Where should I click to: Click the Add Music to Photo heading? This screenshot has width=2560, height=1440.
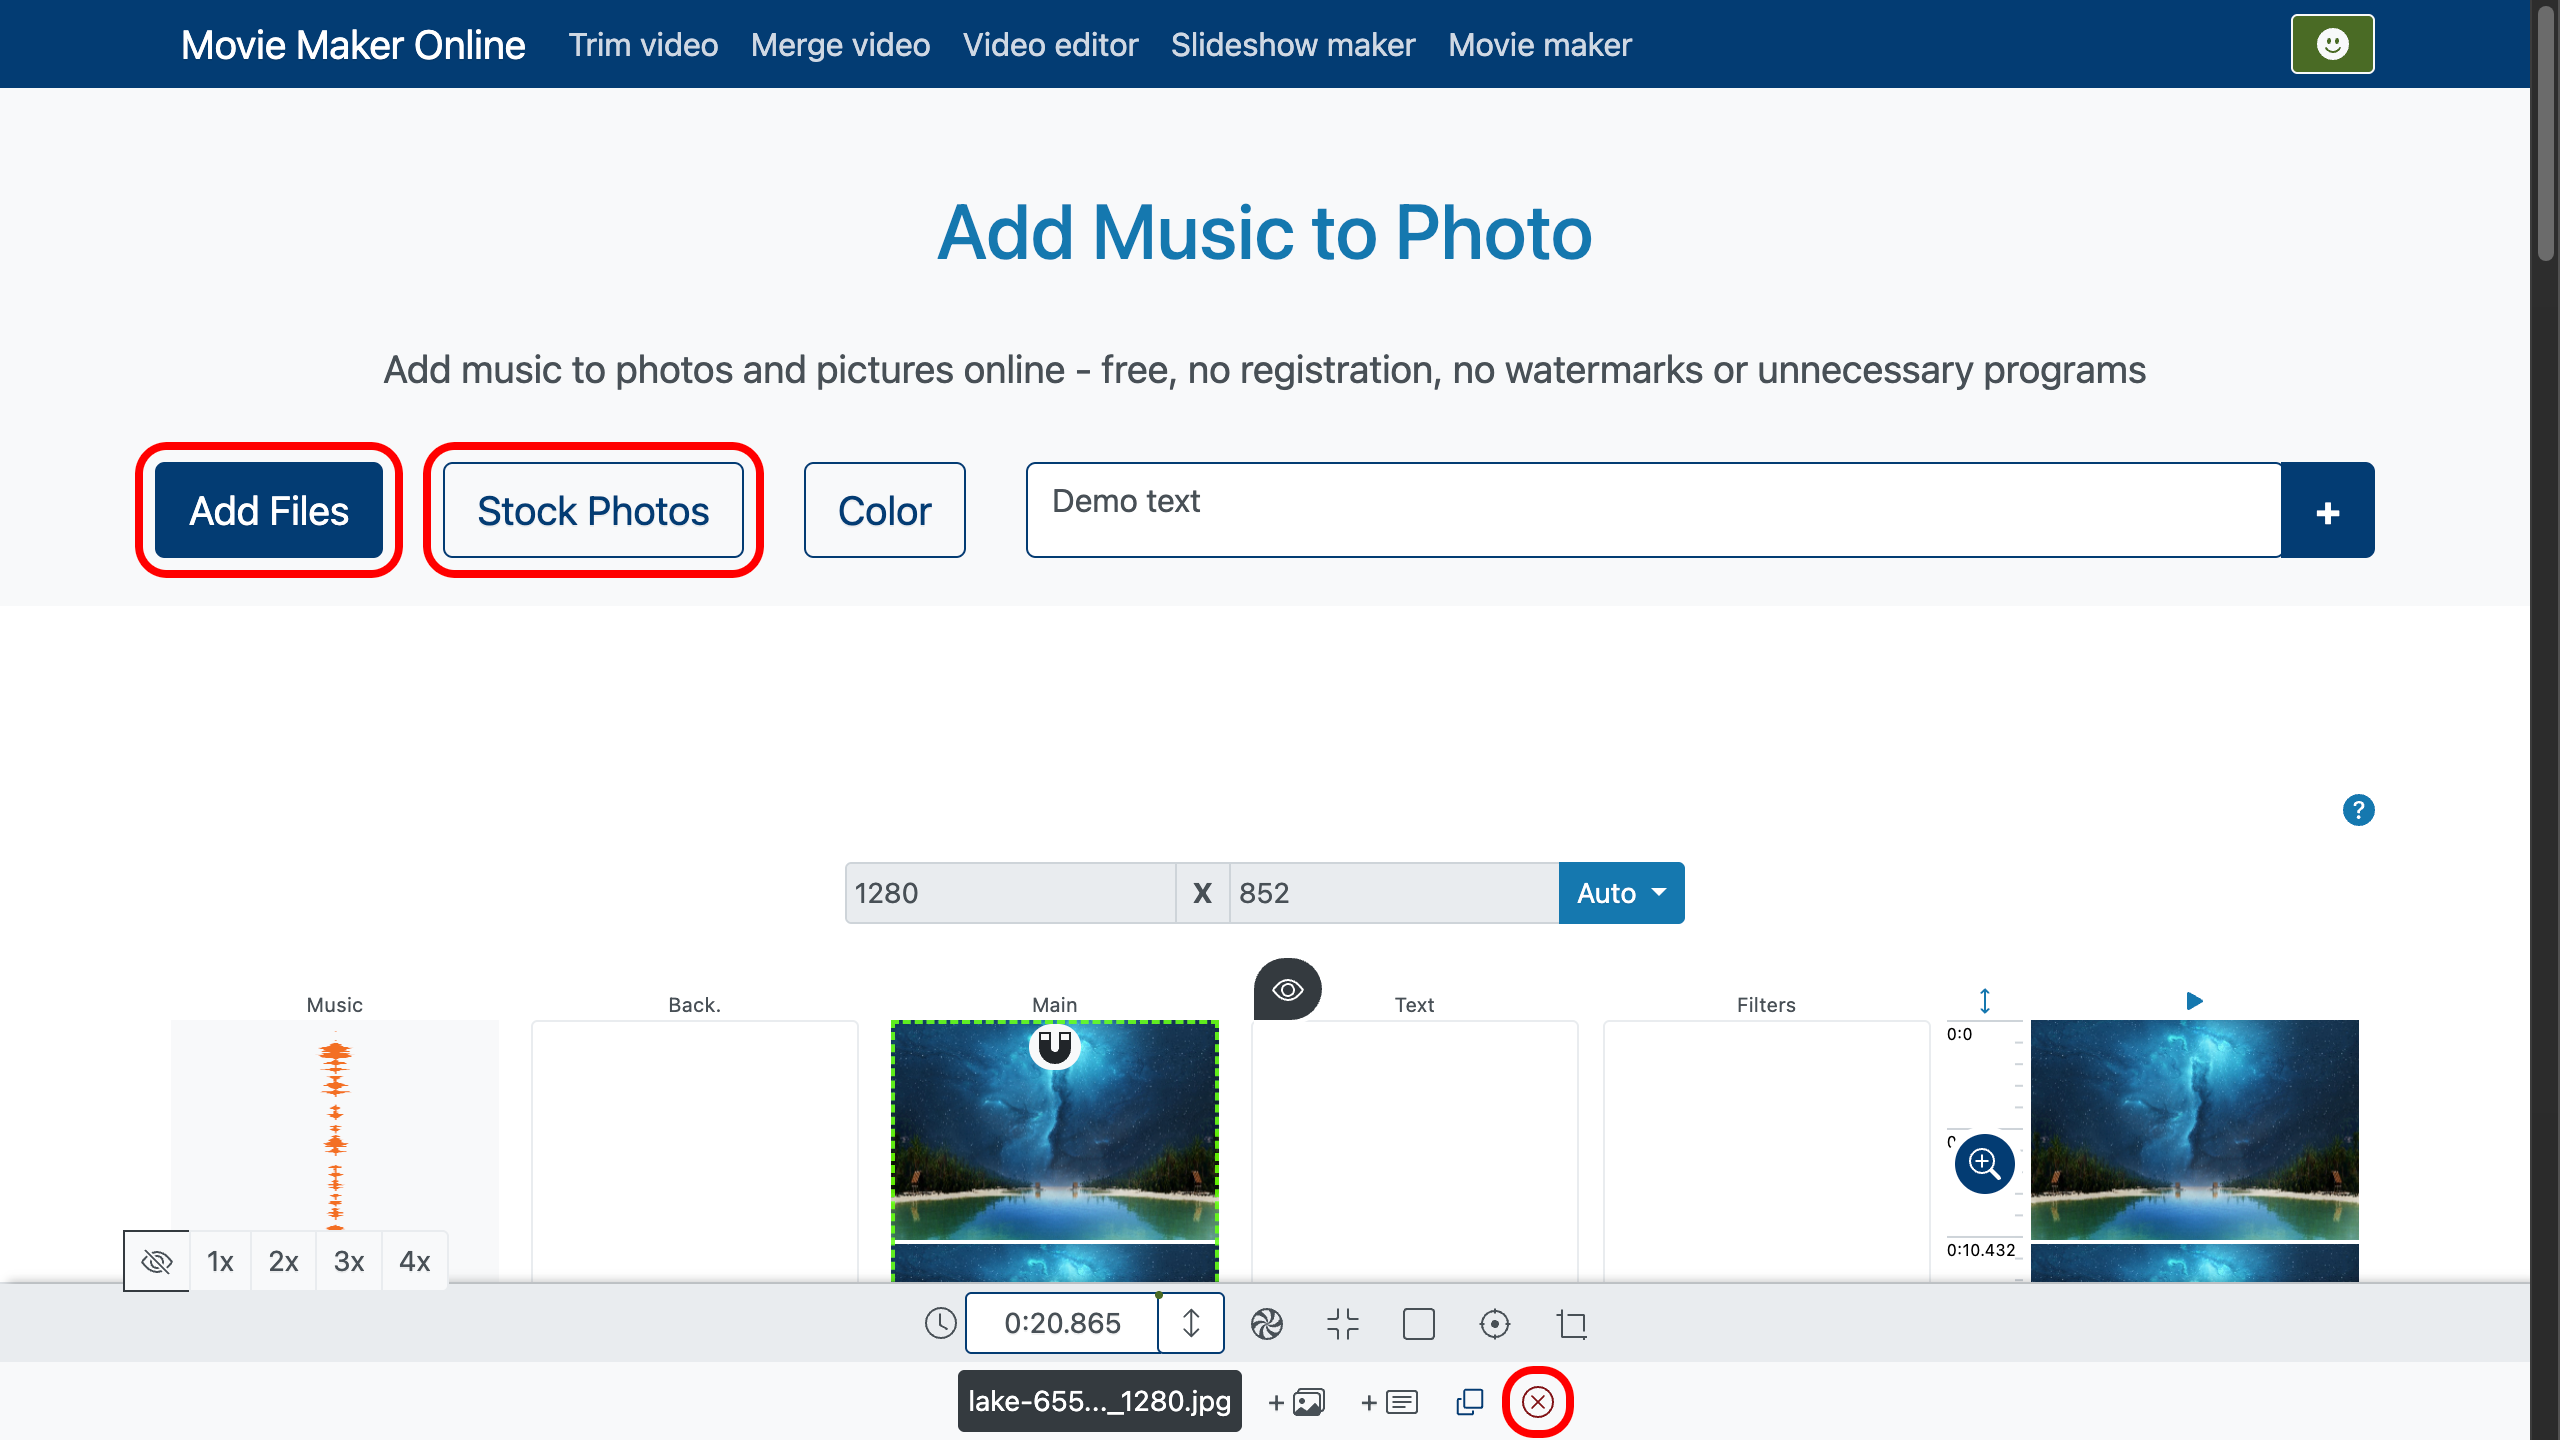point(1264,232)
